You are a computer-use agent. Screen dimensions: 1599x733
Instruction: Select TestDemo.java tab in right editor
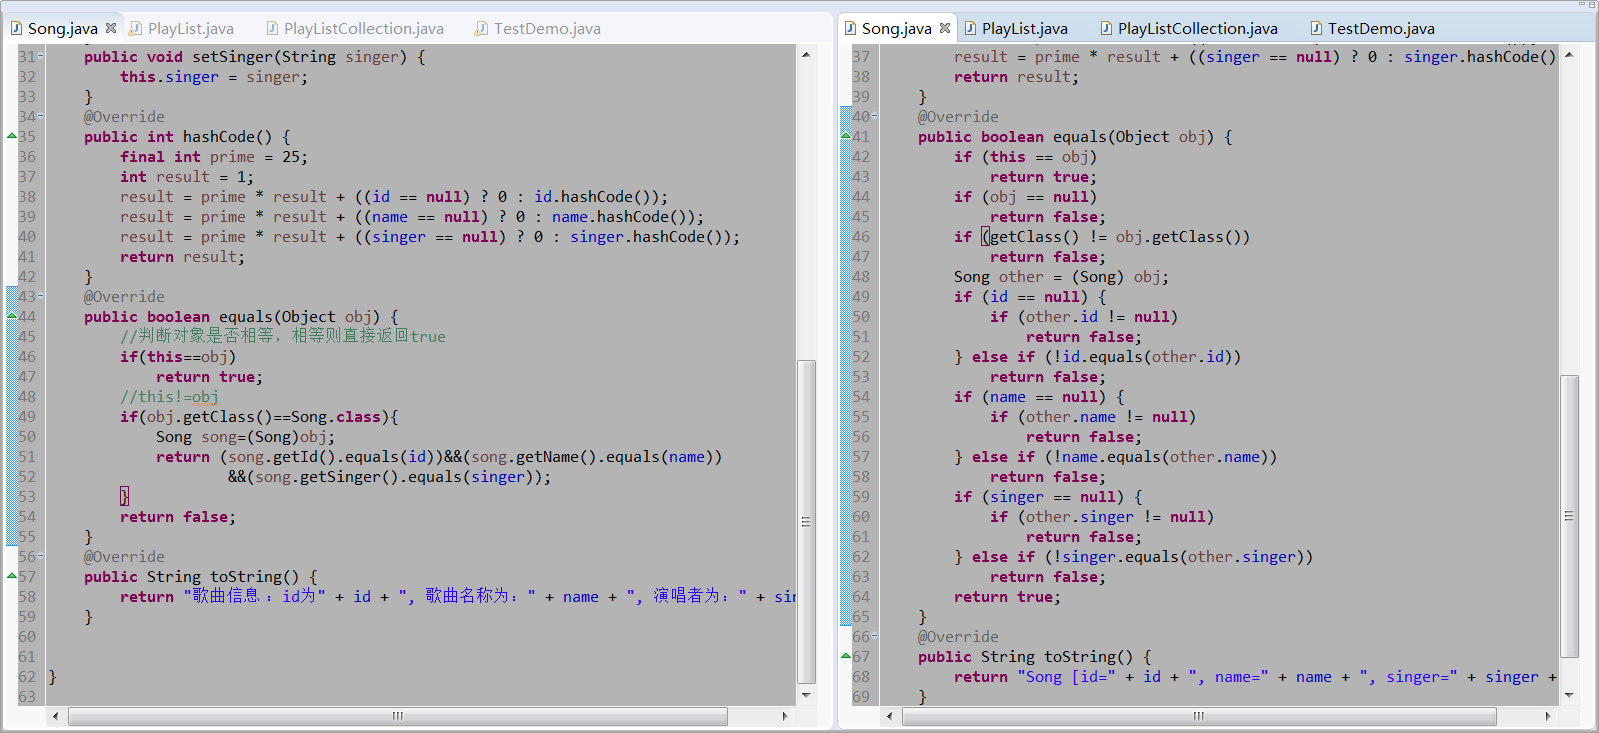point(1381,28)
